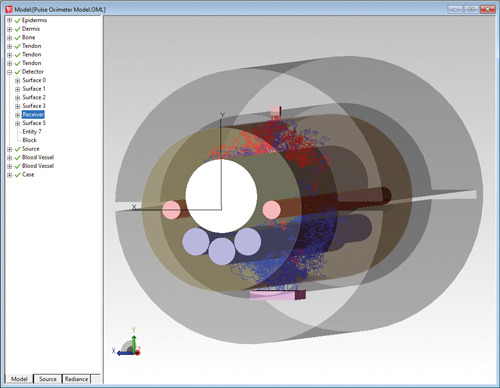The width and height of the screenshot is (500, 388).
Task: Click the green check icon beside Bone
Action: 18,38
